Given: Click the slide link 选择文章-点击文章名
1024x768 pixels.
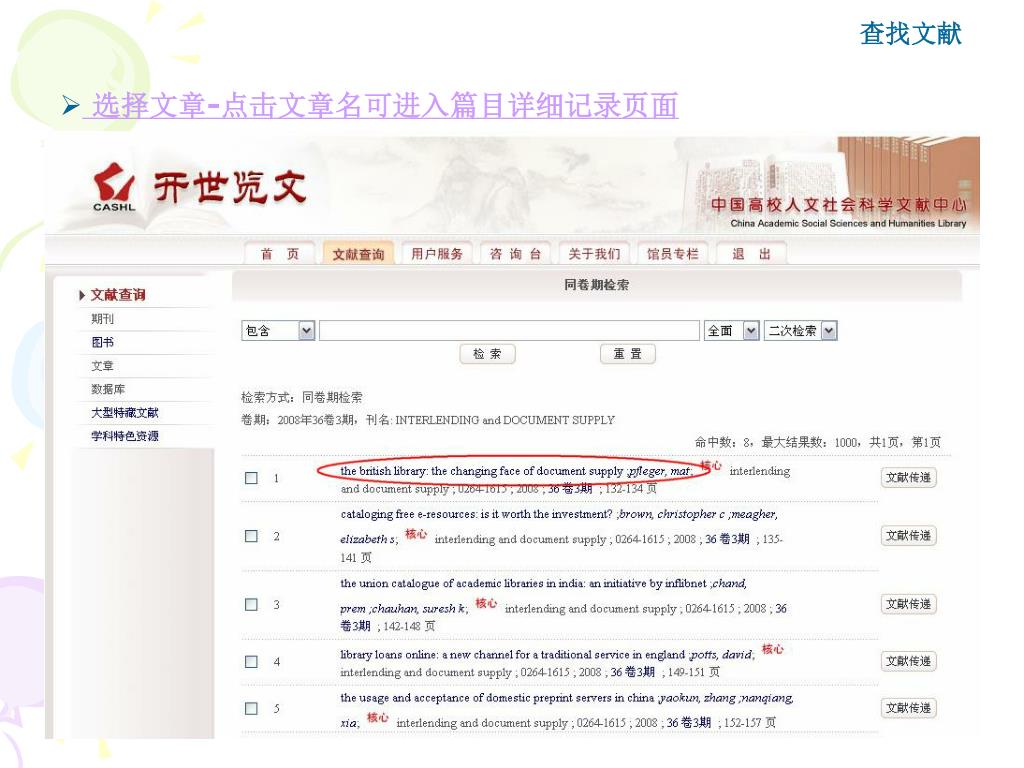Looking at the screenshot, I should [381, 106].
